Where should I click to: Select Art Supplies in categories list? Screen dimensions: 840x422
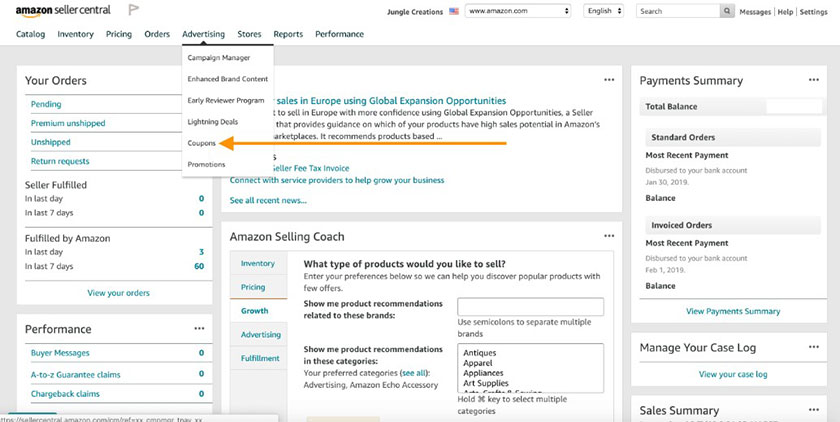pos(486,383)
